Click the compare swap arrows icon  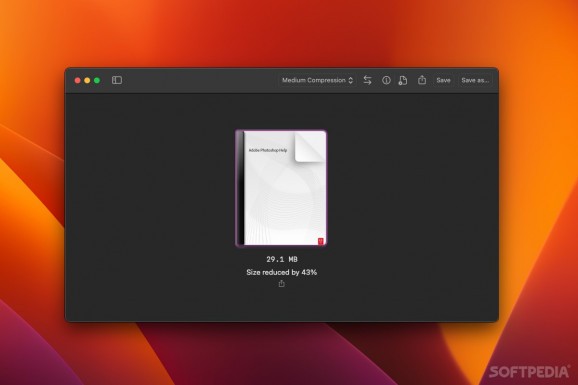368,80
